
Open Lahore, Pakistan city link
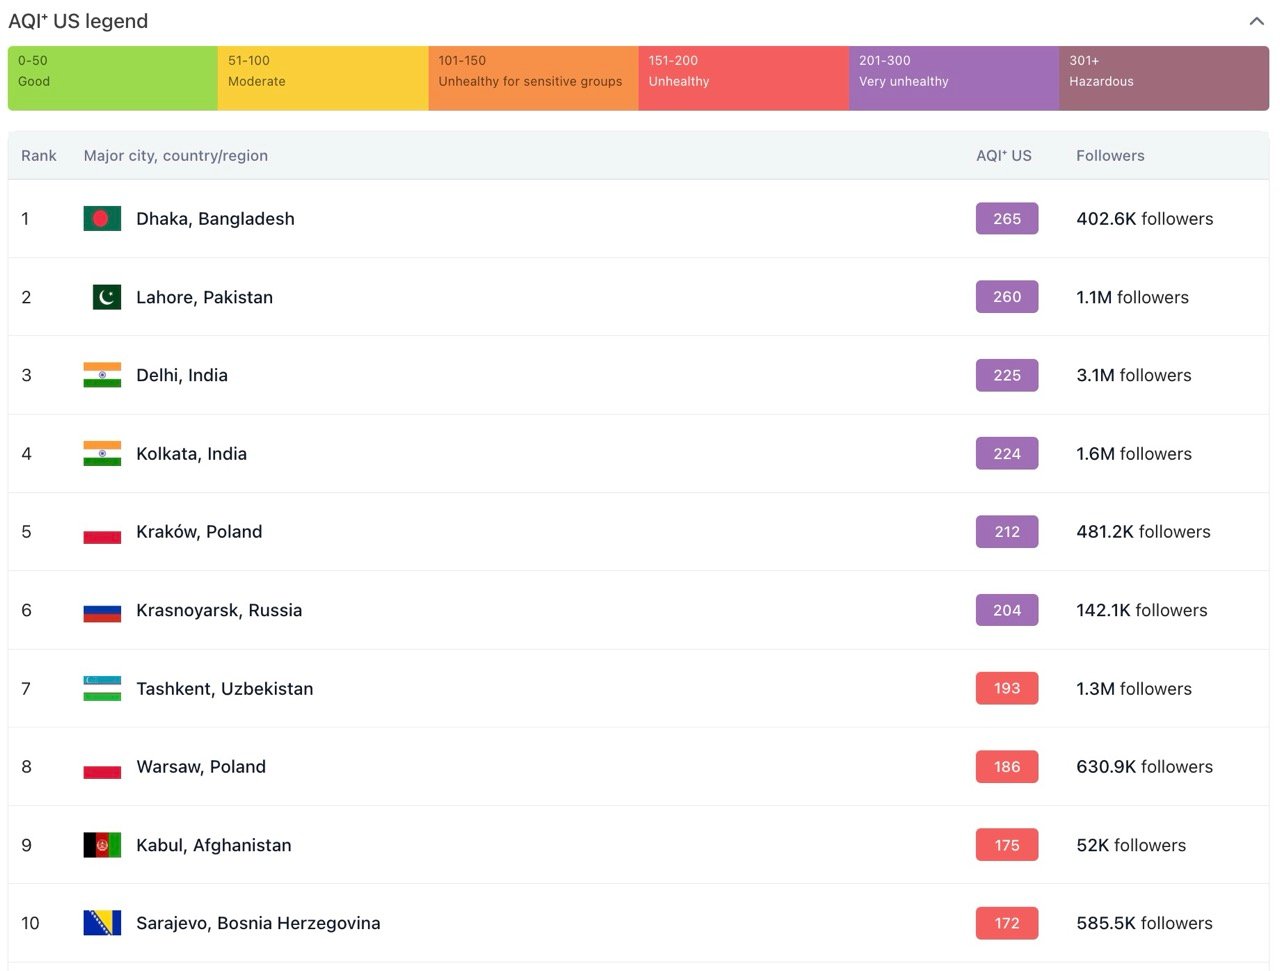click(204, 297)
